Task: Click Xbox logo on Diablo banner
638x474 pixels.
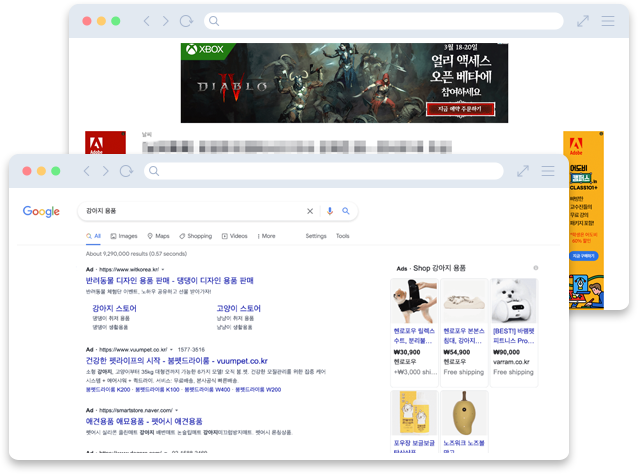Action: [205, 50]
